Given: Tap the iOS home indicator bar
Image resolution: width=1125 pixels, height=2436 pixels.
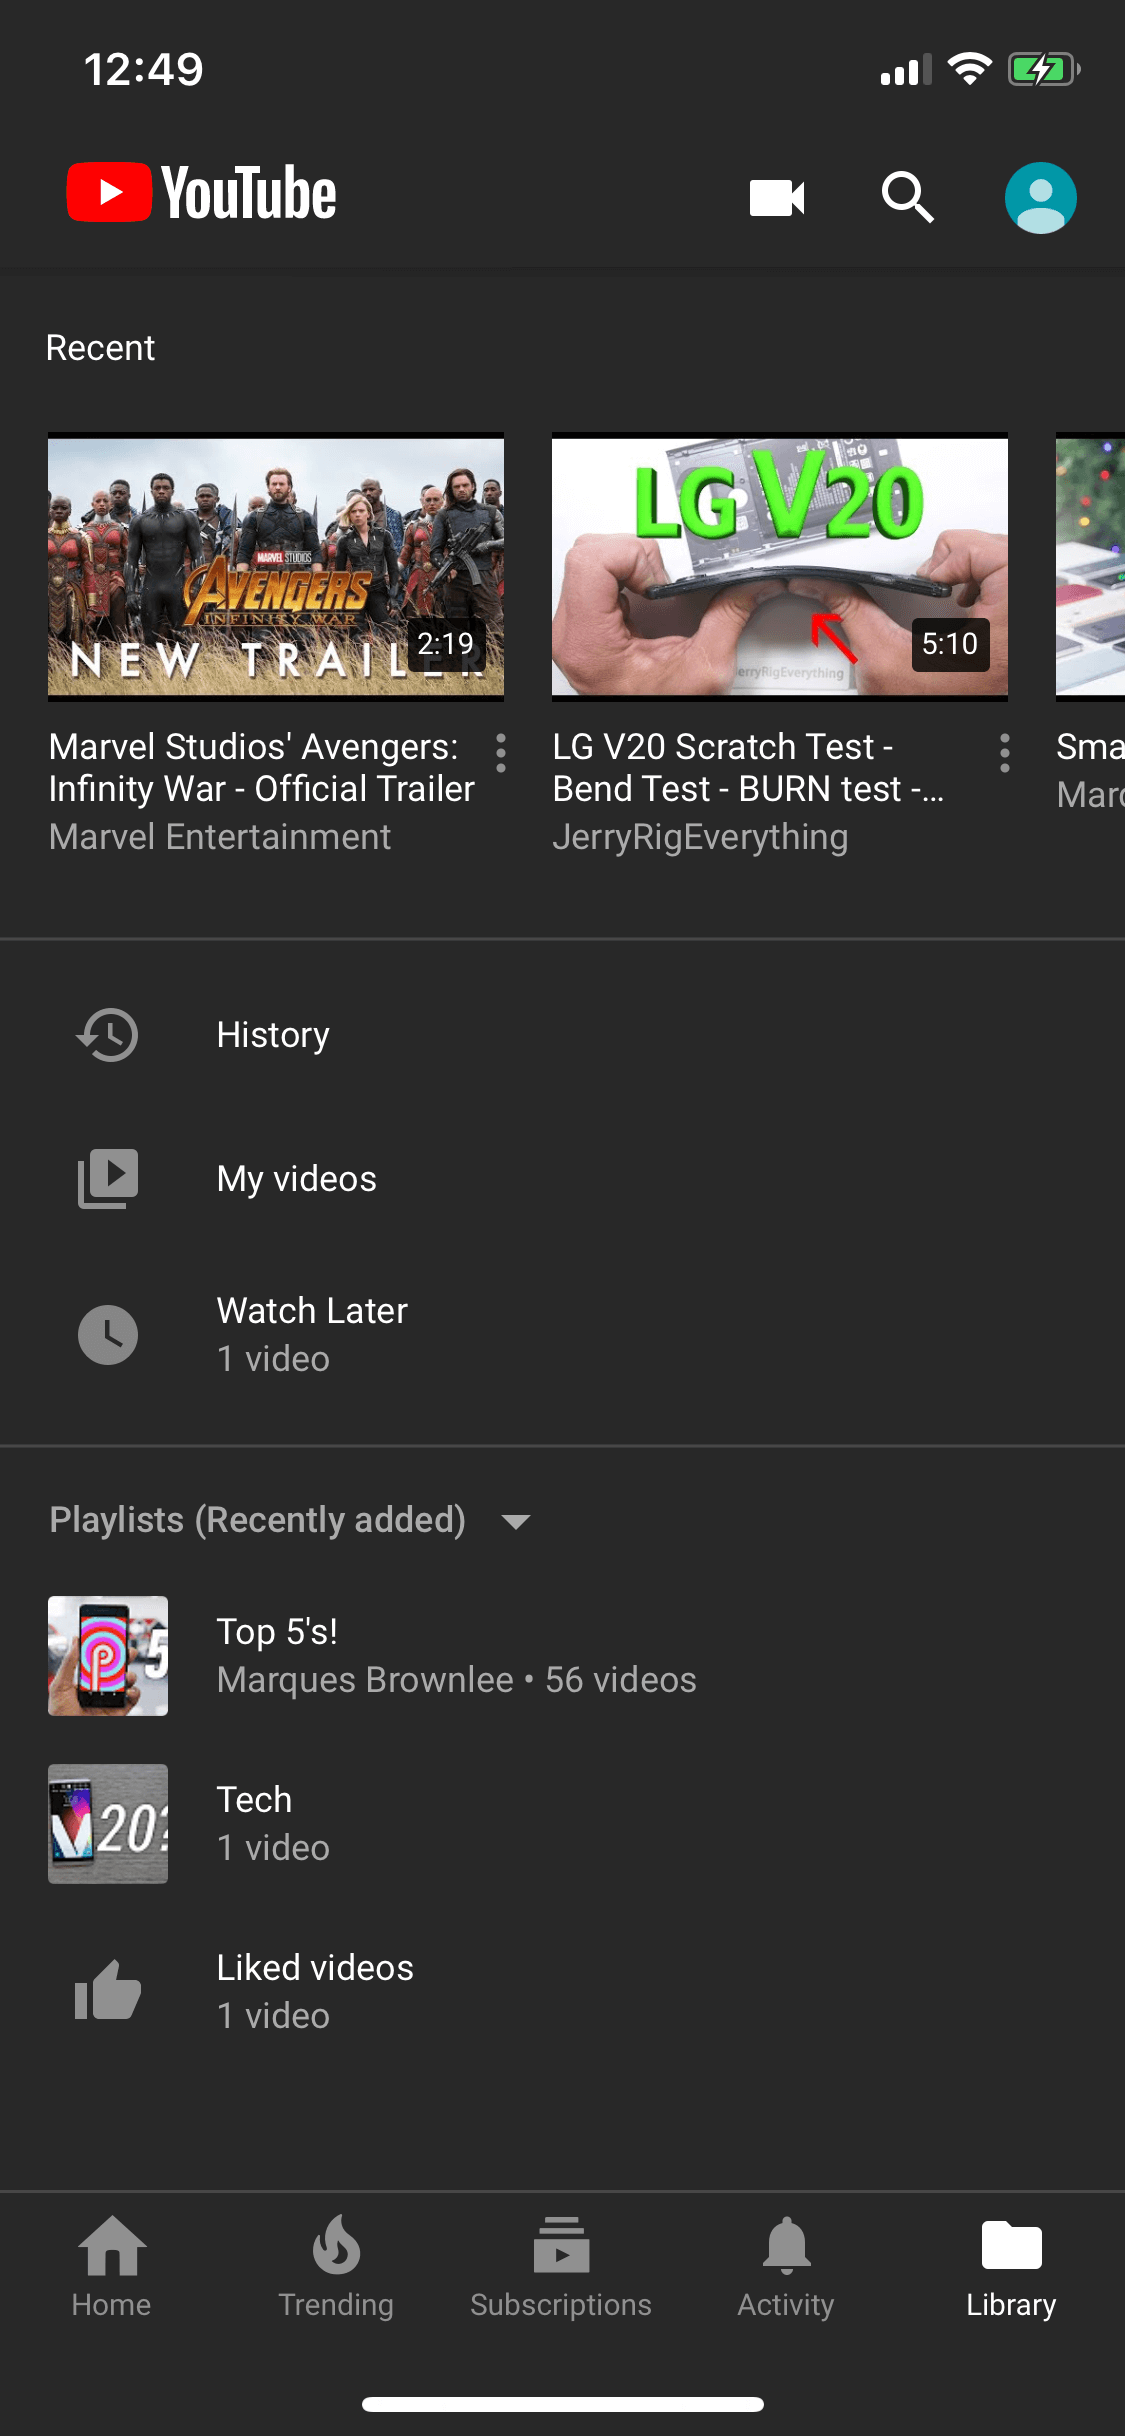Looking at the screenshot, I should click(563, 2404).
